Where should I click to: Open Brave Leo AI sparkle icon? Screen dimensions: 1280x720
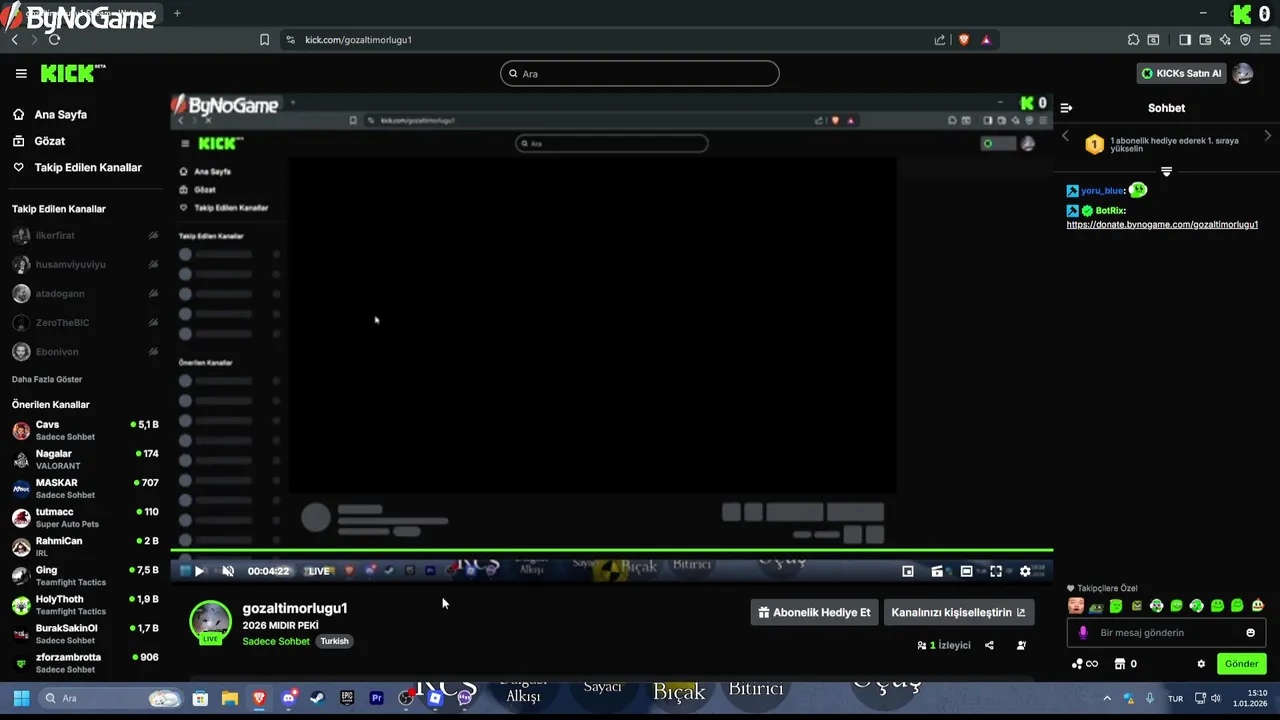[1225, 40]
